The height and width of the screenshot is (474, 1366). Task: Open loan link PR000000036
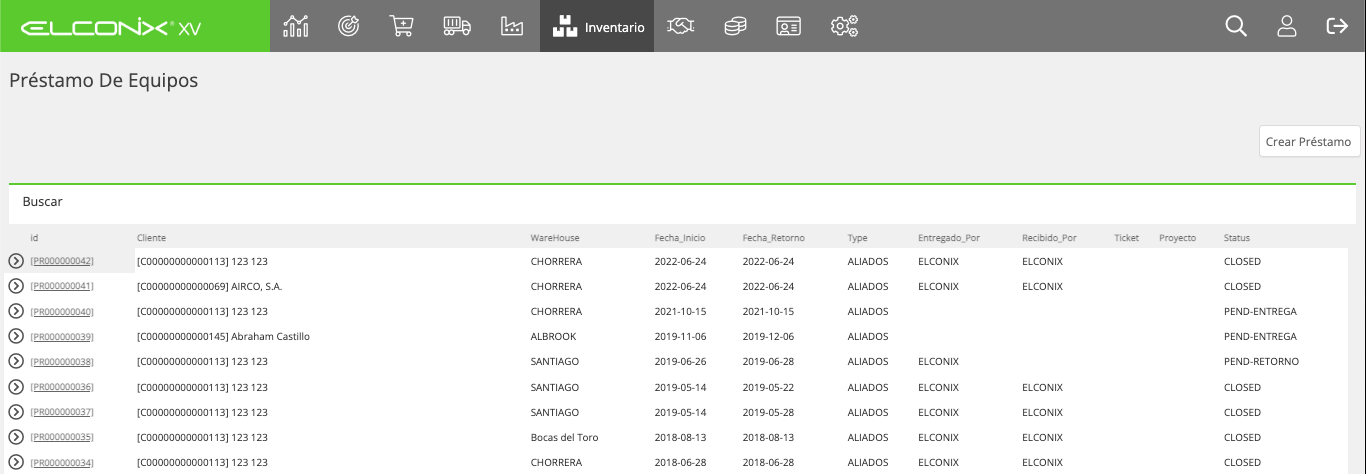[62, 387]
